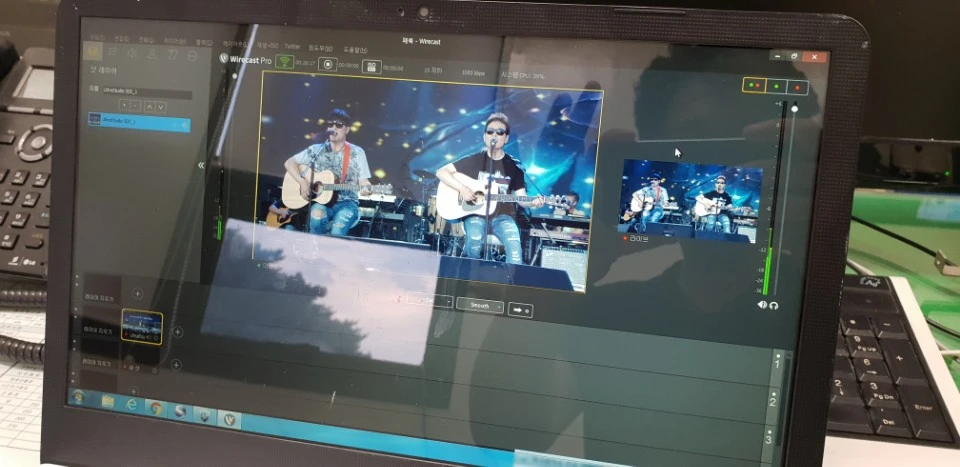Screen dimensions: 960x467
Task: Switch to Wirecast taskbar icon
Action: pyautogui.click(x=229, y=419)
